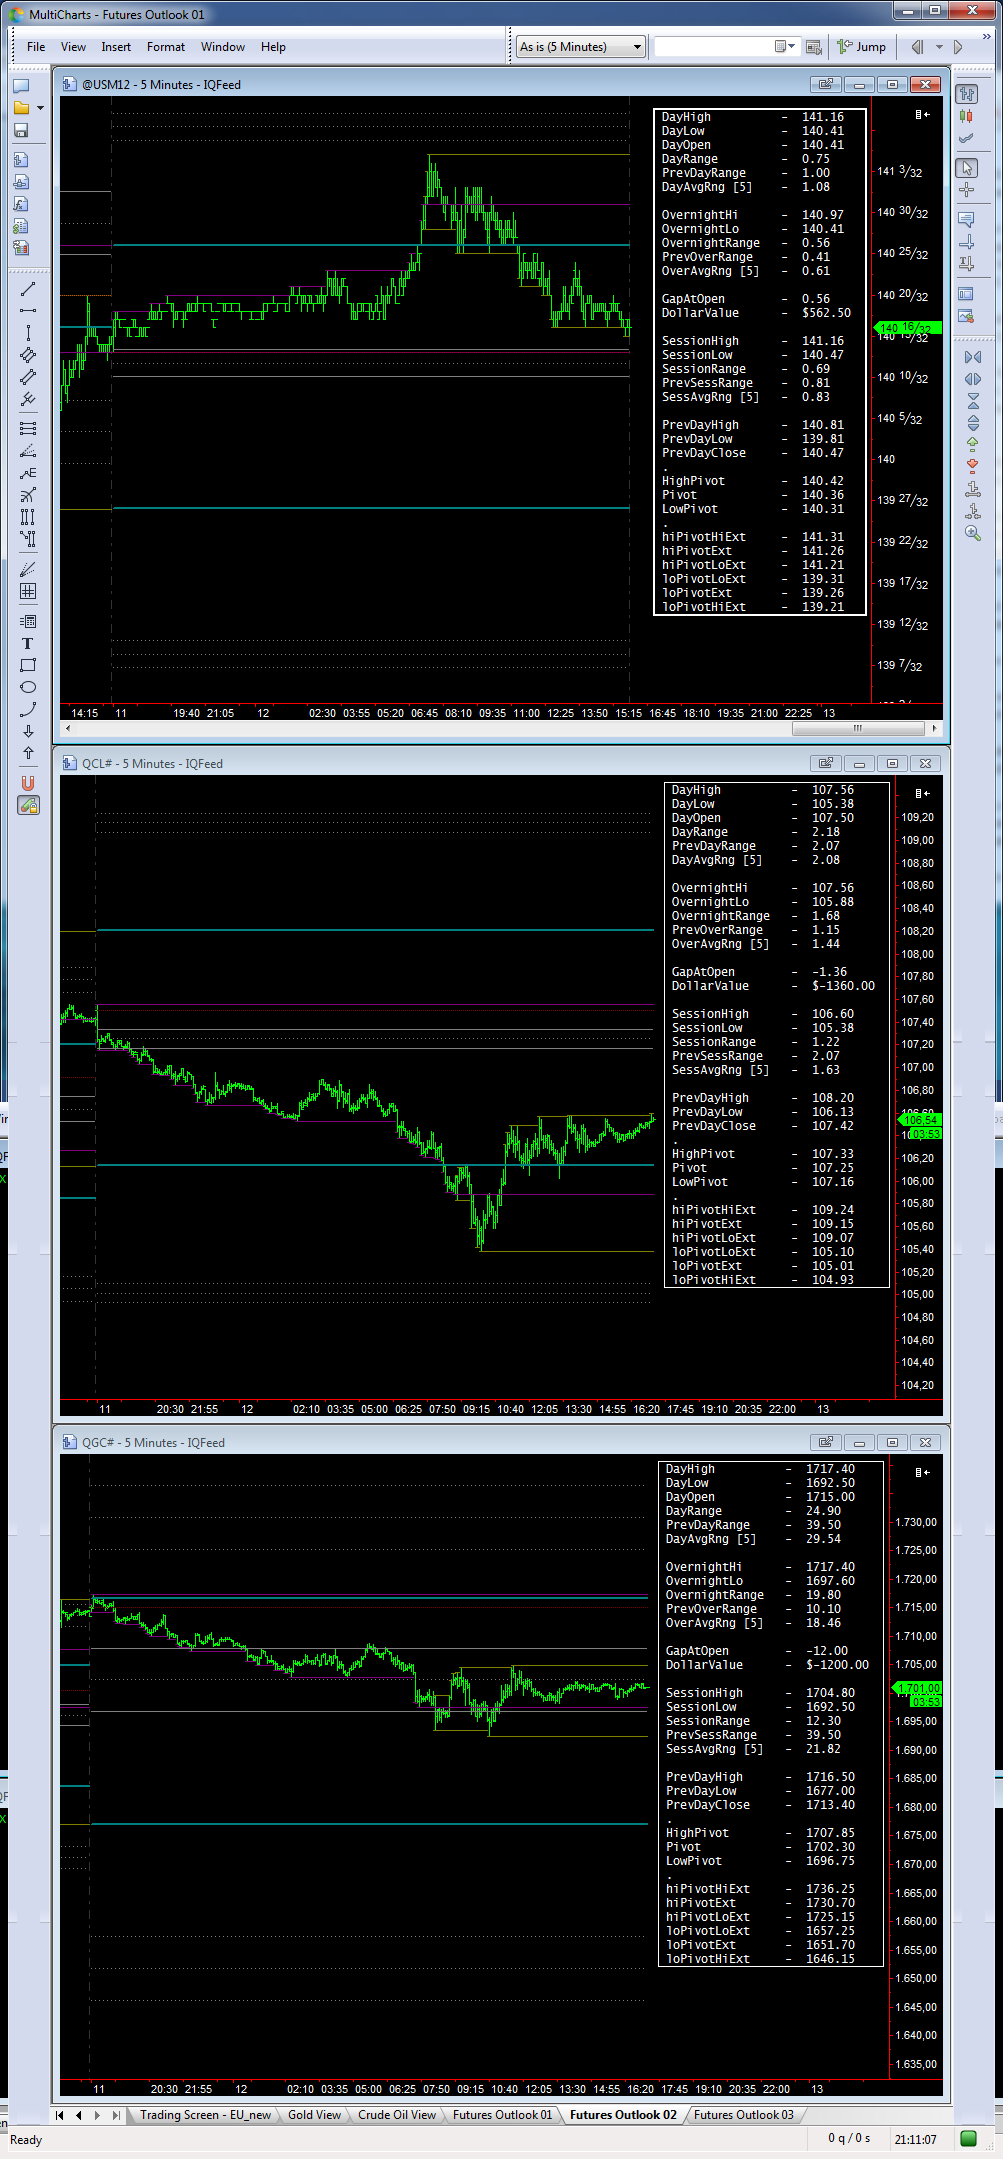Screen dimensions: 1003x2177
Task: Click the compress bar spacing icon
Action: point(973,357)
